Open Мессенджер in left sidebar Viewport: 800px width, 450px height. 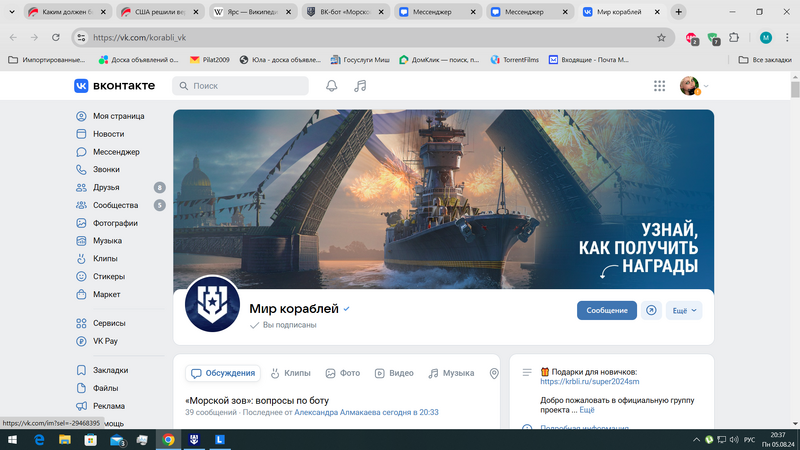pyautogui.click(x=116, y=152)
